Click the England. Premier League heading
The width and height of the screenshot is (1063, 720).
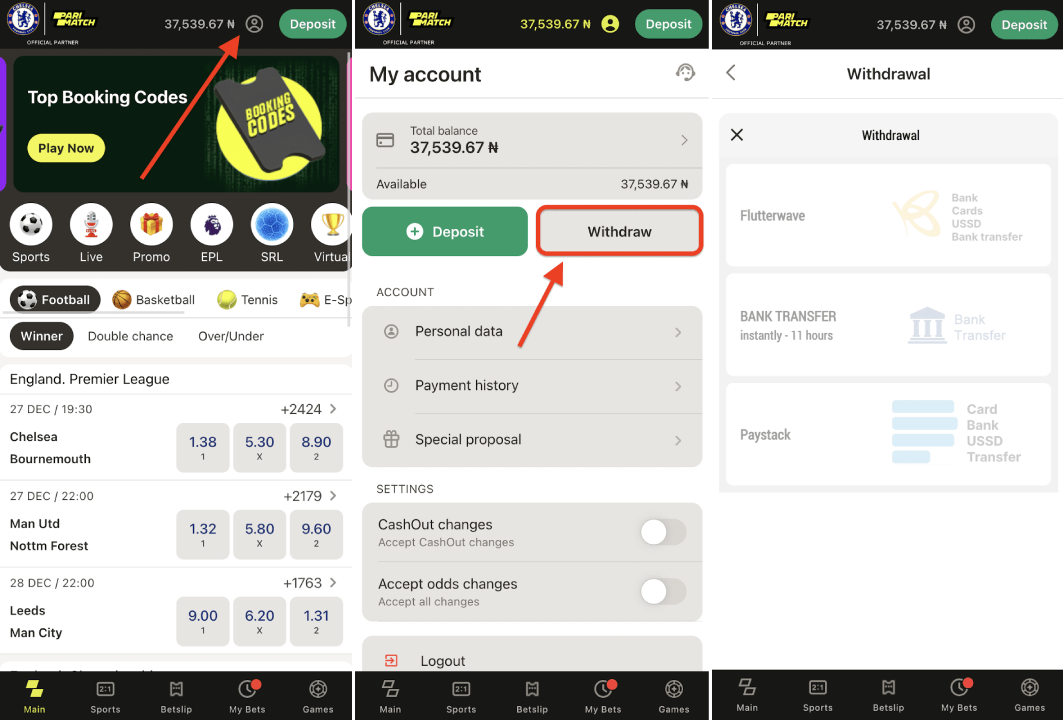89,379
